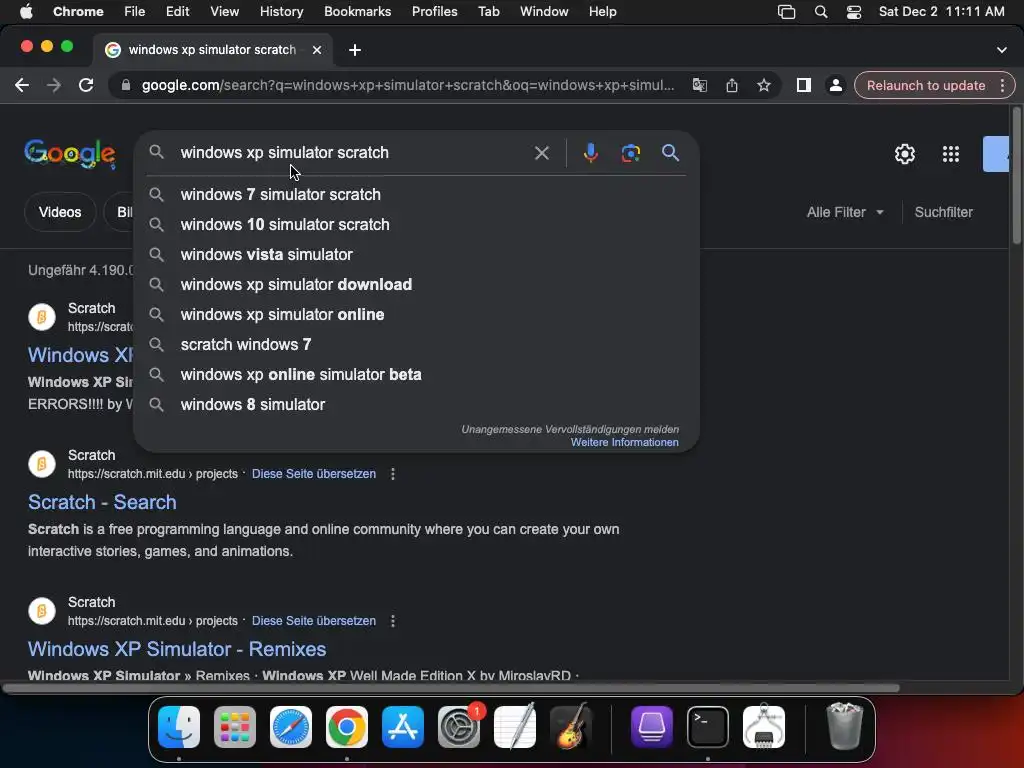Click the Chrome address bar URL
Screen dimensions: 1024x768
[408, 86]
